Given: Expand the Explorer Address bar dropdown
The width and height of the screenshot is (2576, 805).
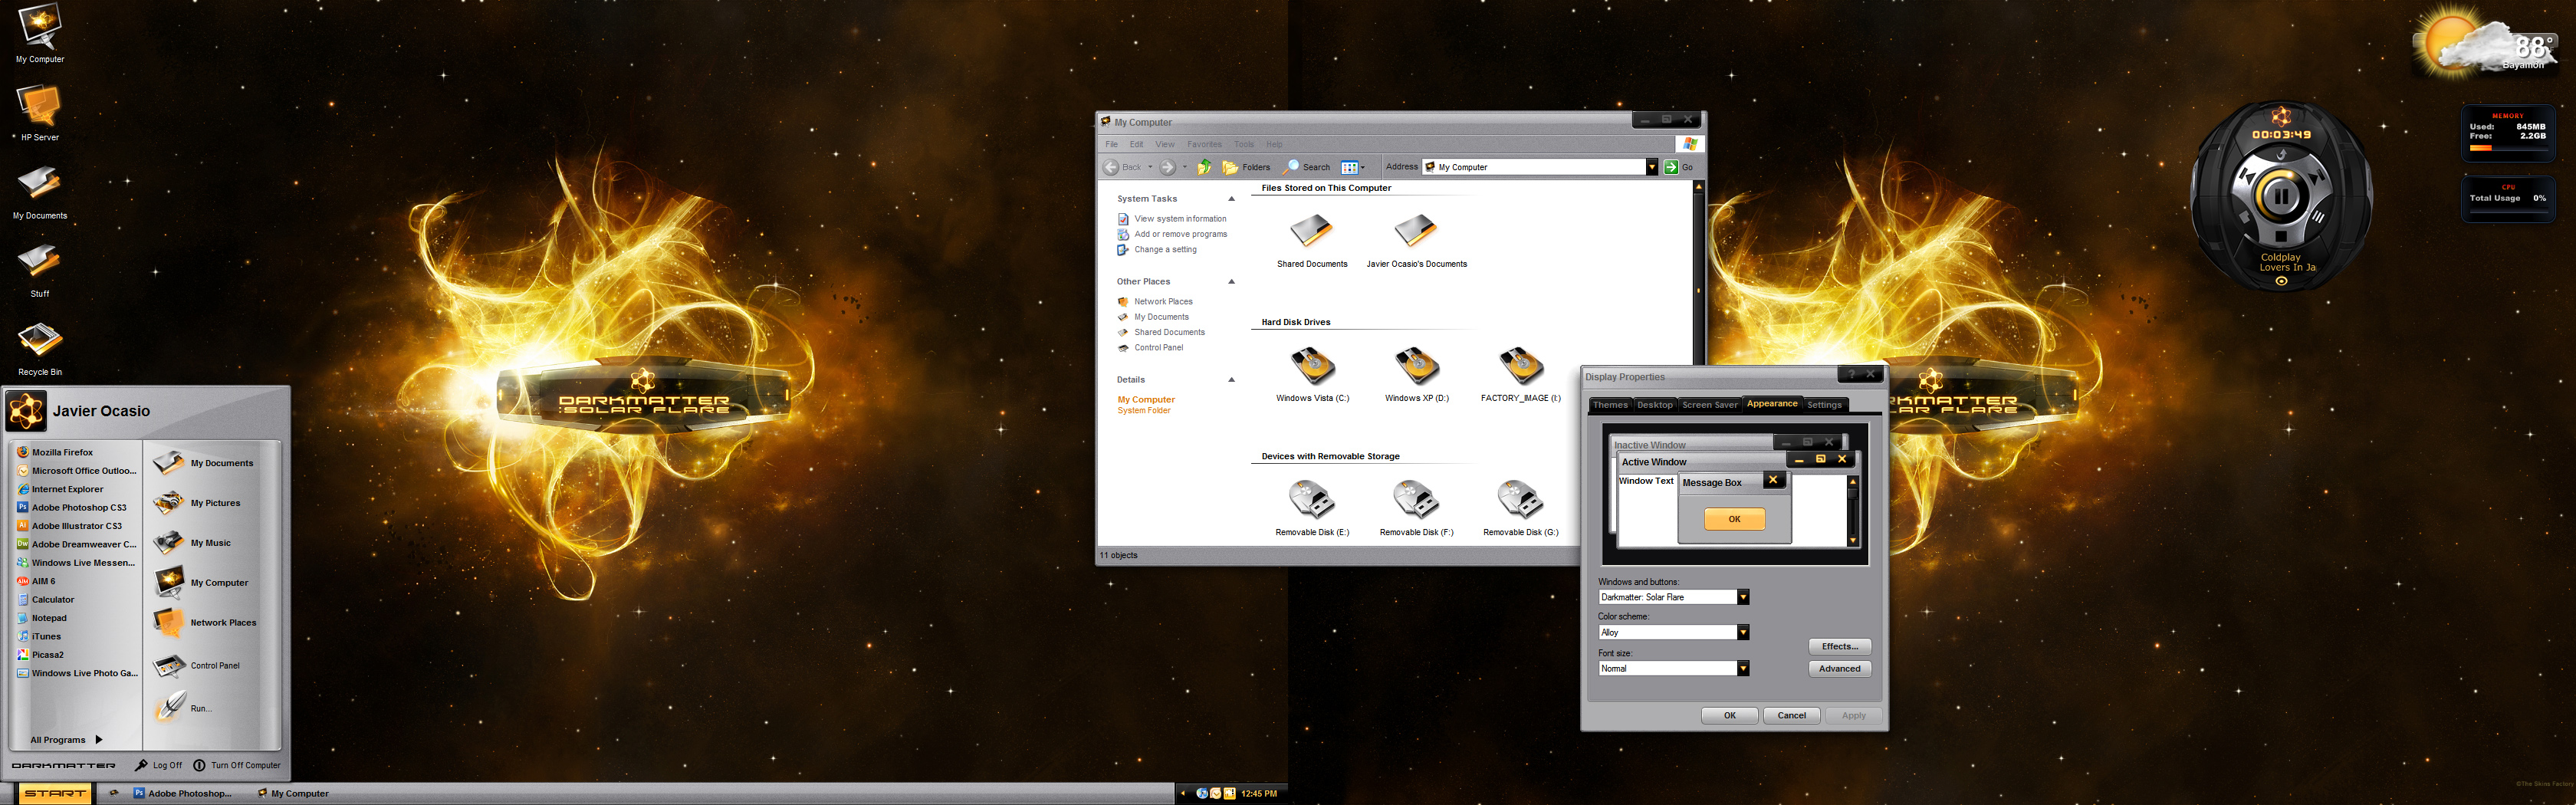Looking at the screenshot, I should pos(1651,167).
